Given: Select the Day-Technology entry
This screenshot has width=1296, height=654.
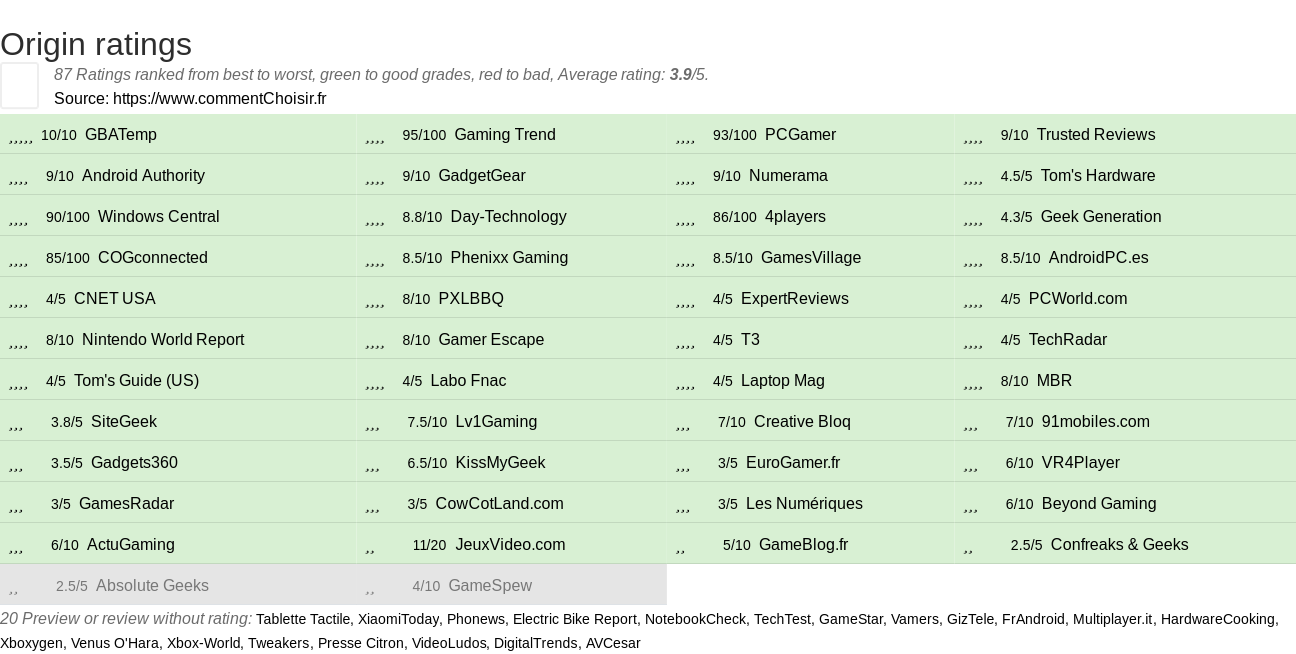Looking at the screenshot, I should [509, 217].
